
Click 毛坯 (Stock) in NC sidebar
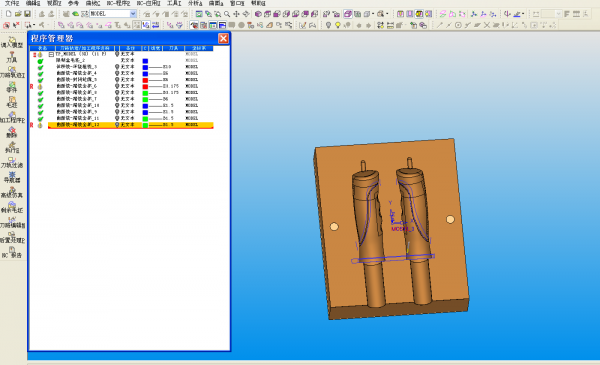tap(12, 102)
